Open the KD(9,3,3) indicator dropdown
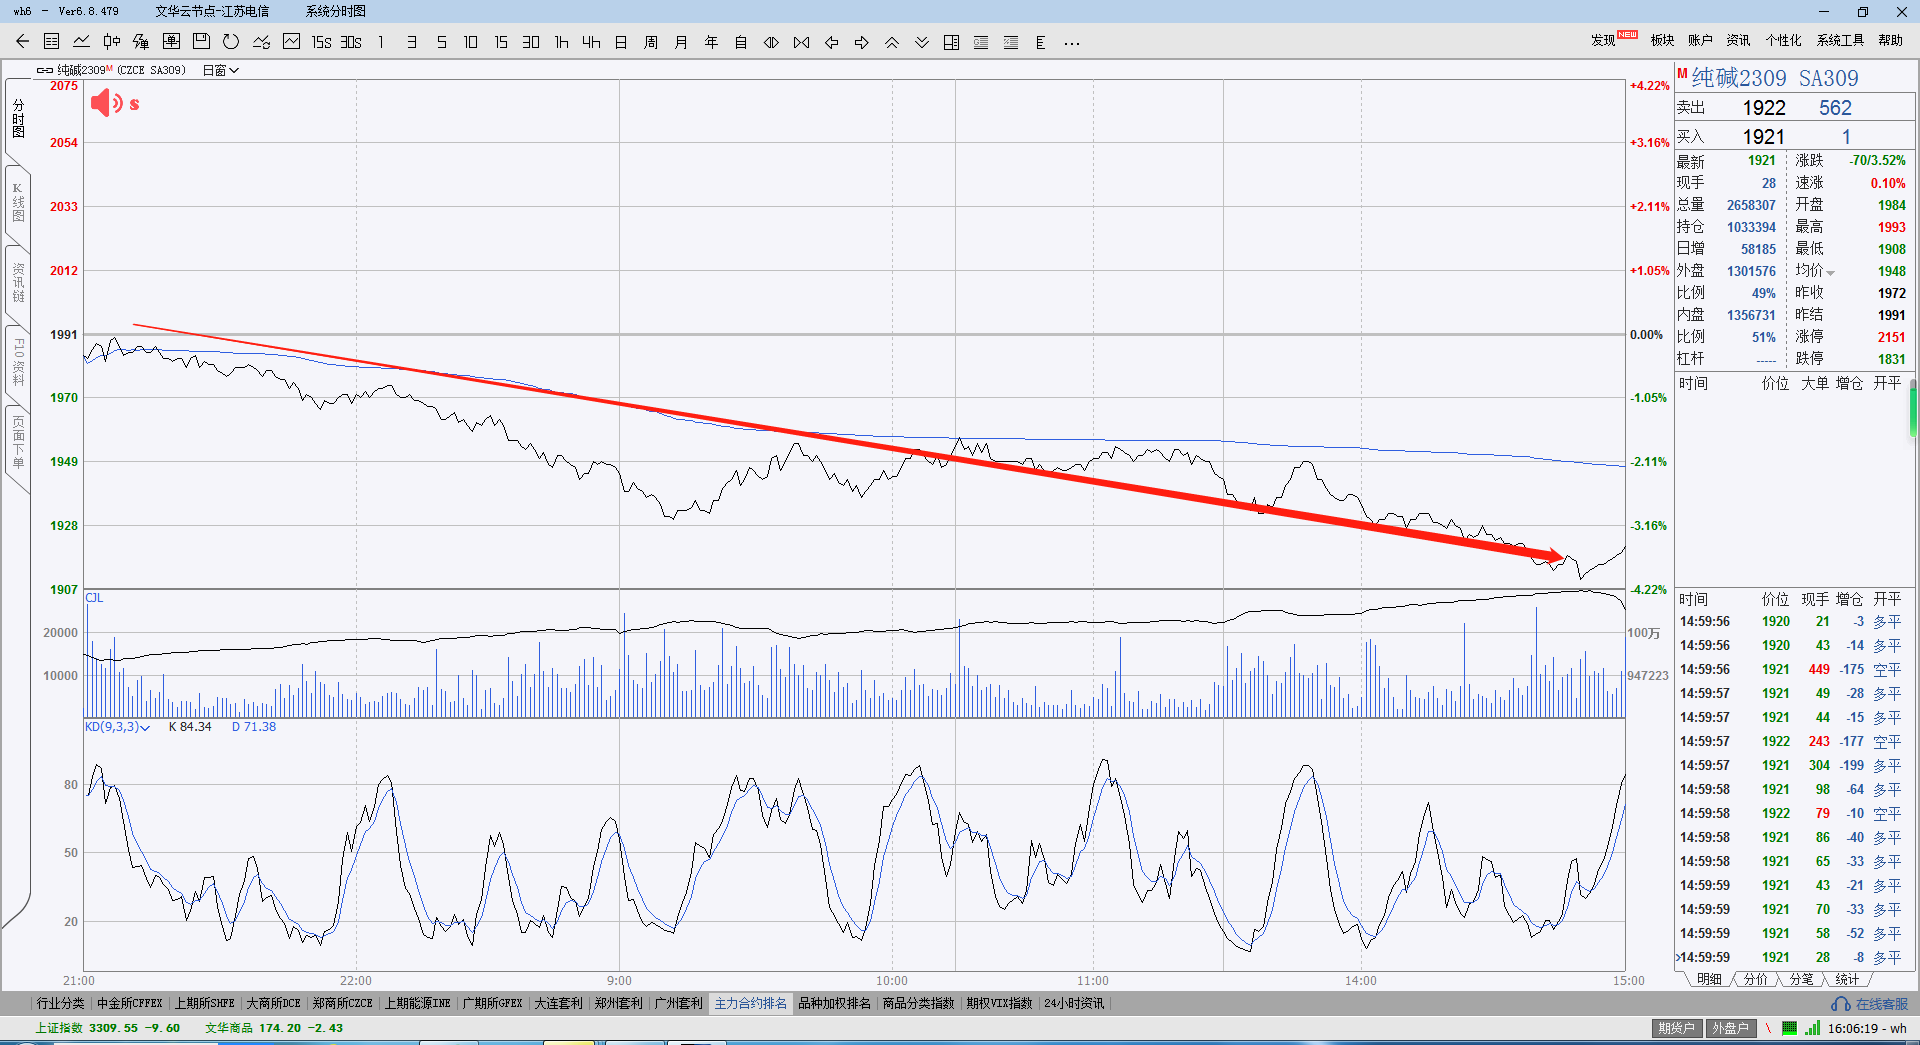Image resolution: width=1920 pixels, height=1045 pixels. pyautogui.click(x=117, y=727)
